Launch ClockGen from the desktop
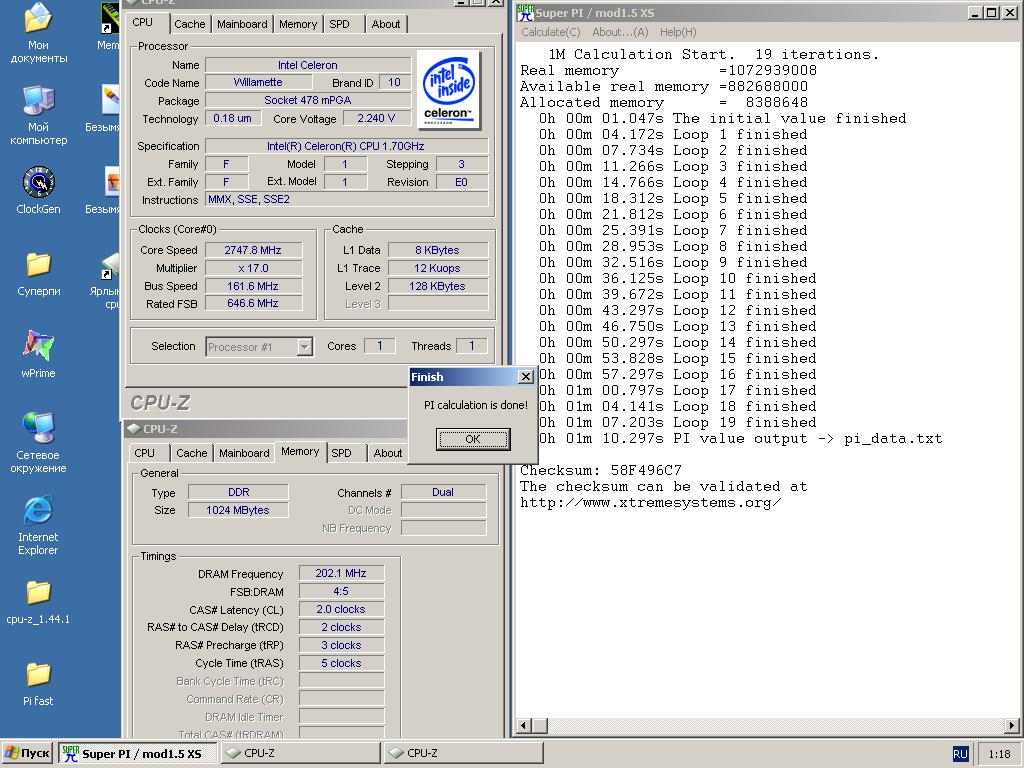The height and width of the screenshot is (768, 1024). click(x=38, y=191)
